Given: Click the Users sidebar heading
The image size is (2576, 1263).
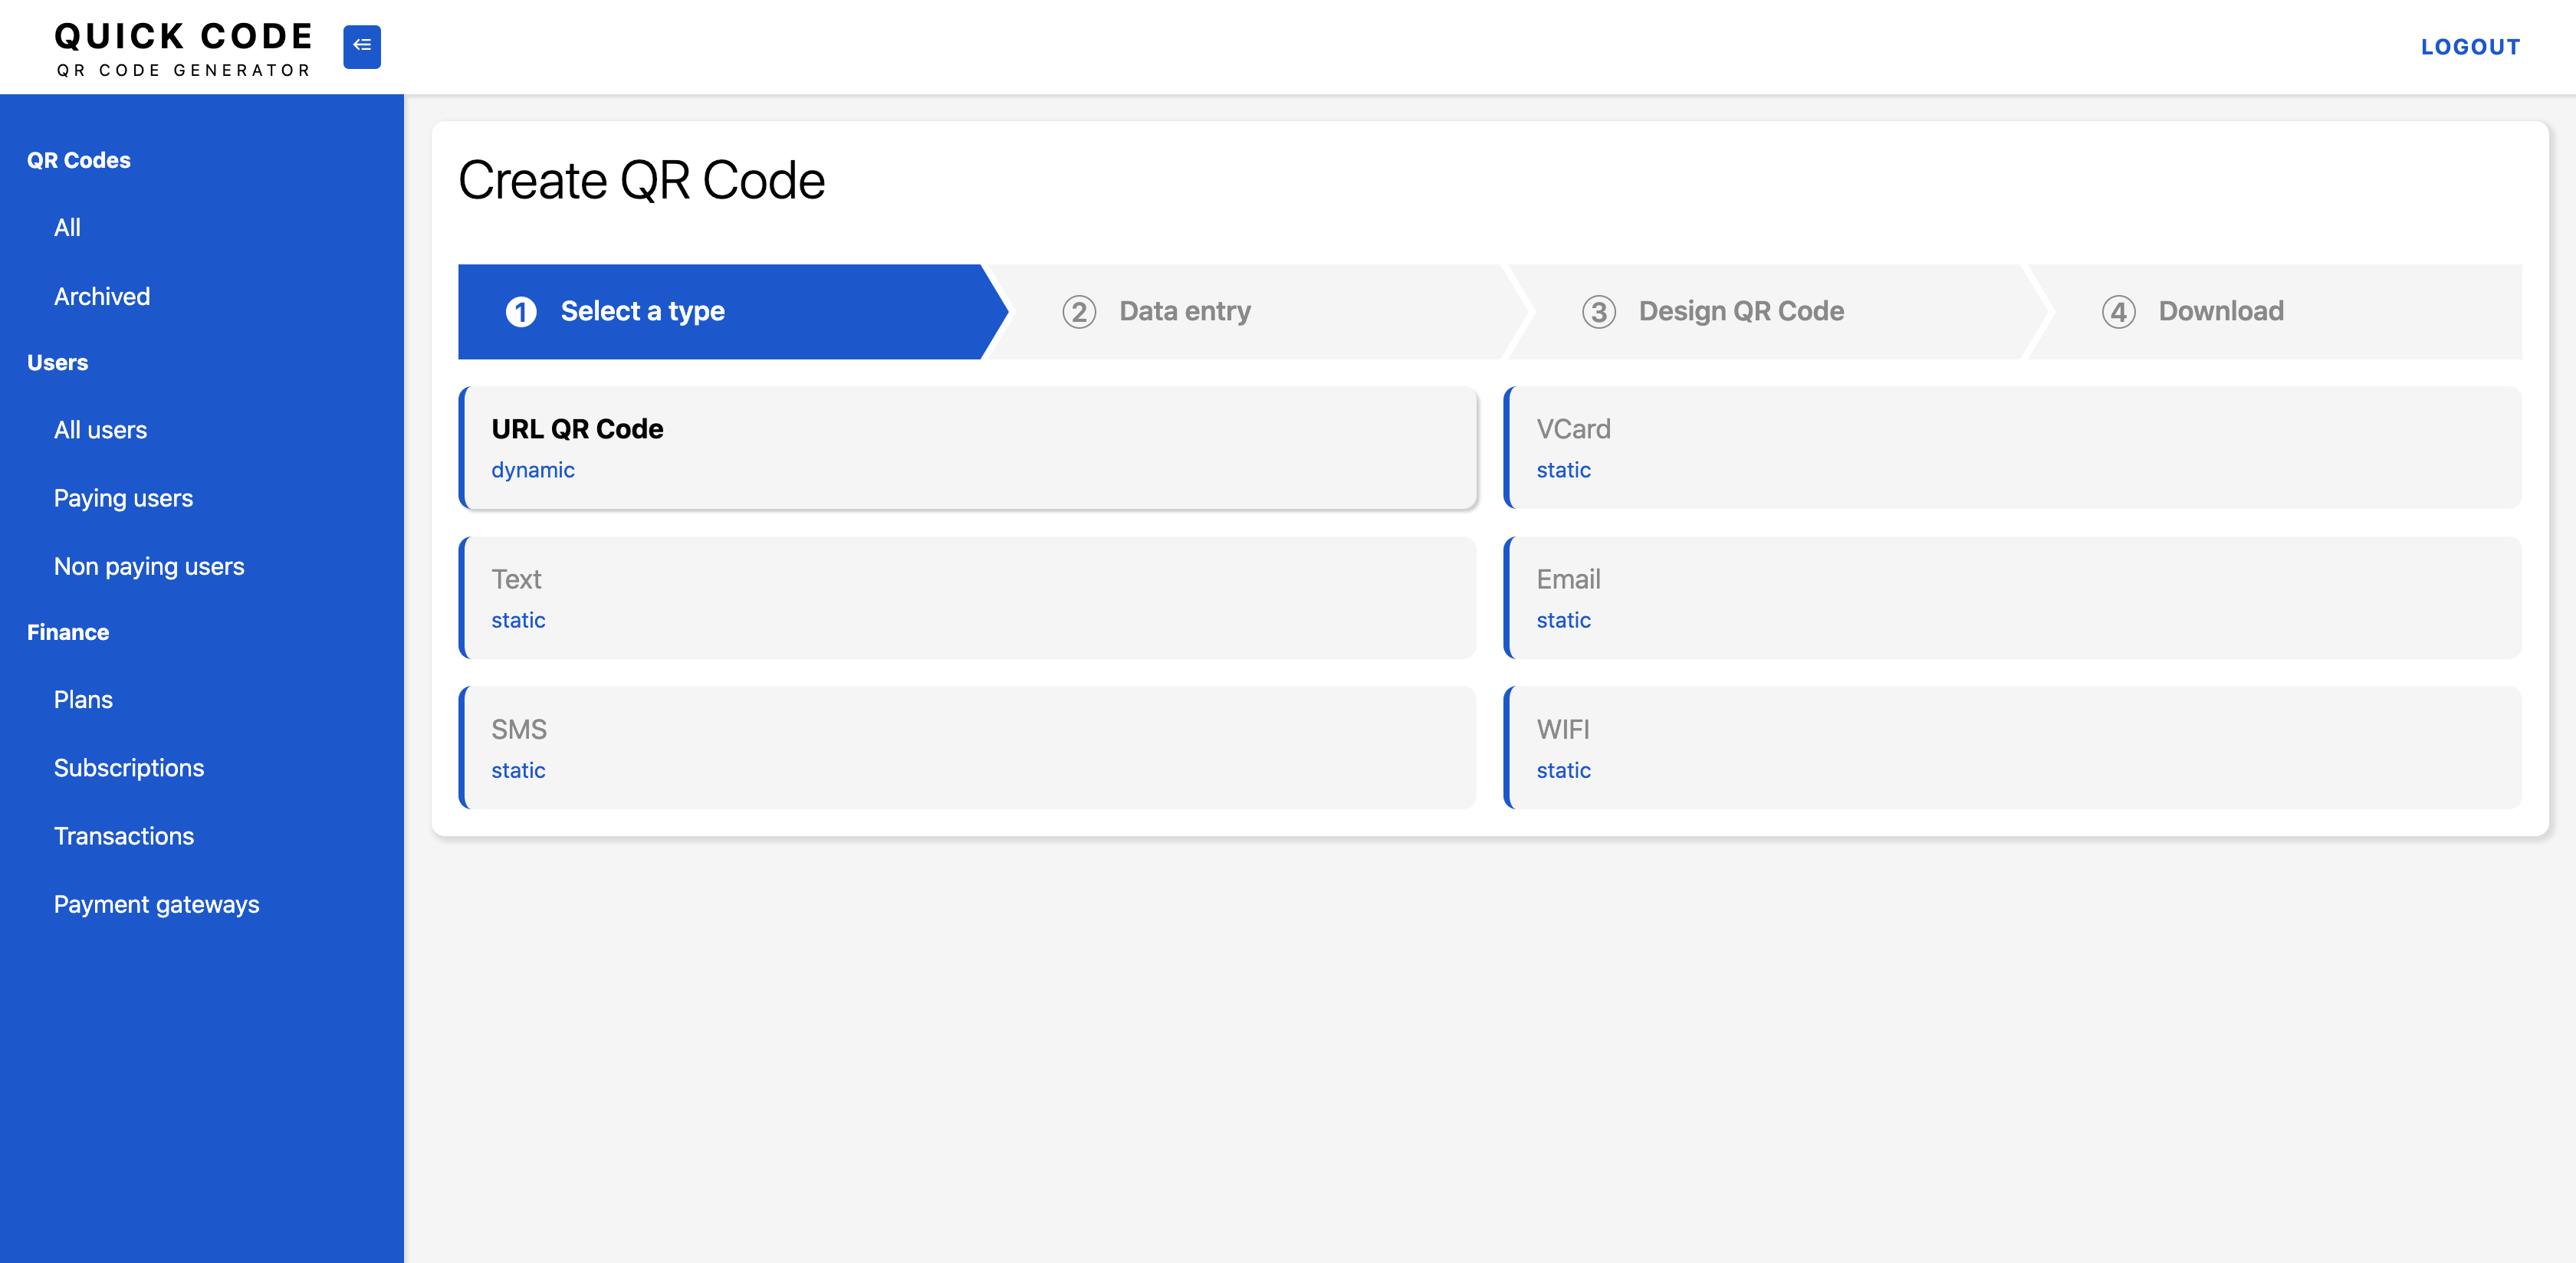Looking at the screenshot, I should click(57, 363).
